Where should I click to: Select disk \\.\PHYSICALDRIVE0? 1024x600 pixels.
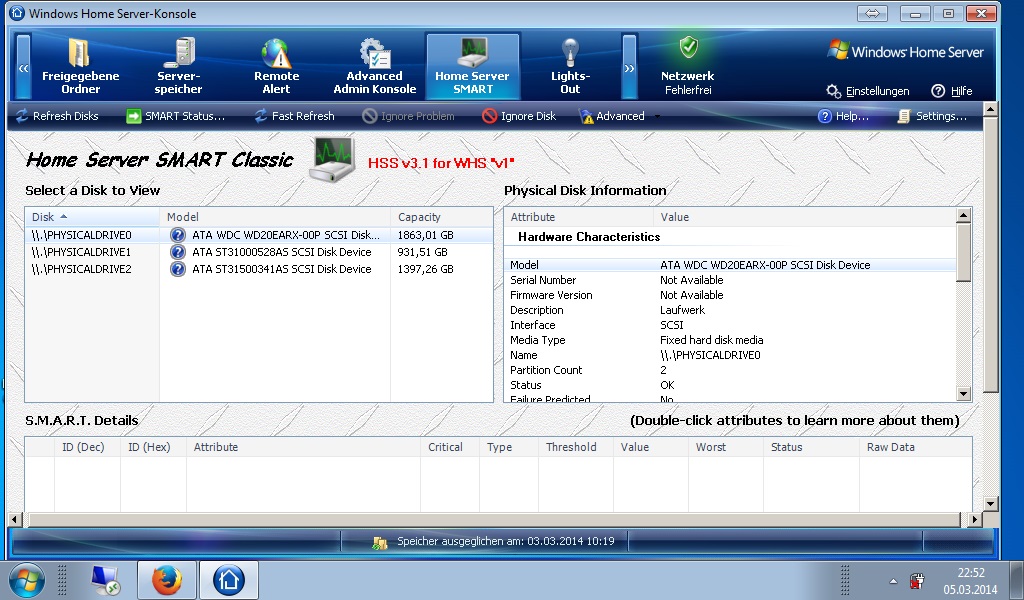[x=82, y=235]
